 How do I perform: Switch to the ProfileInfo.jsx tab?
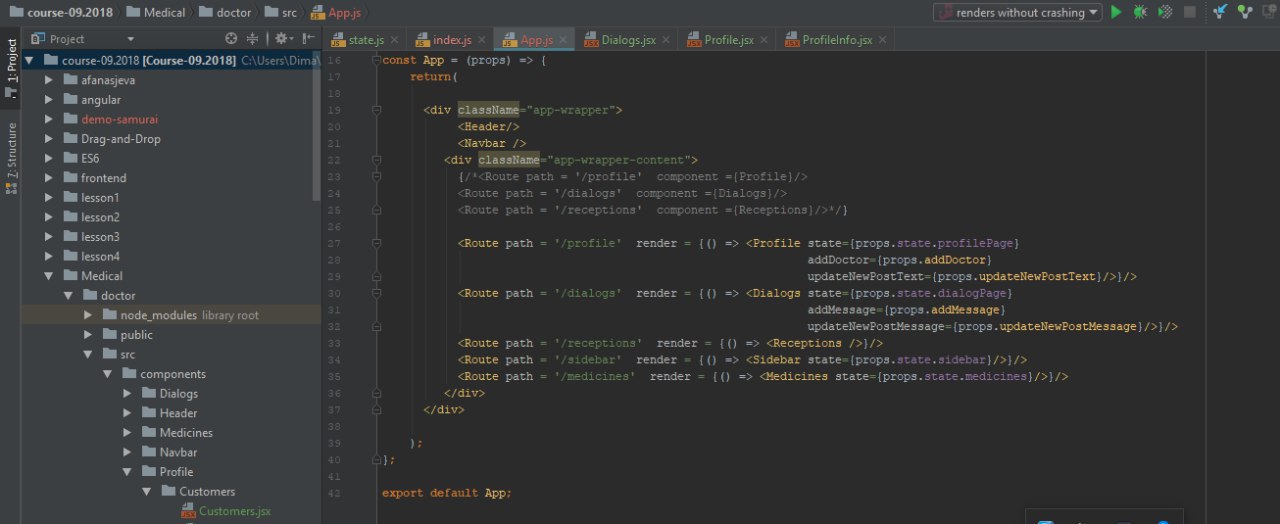(838, 40)
